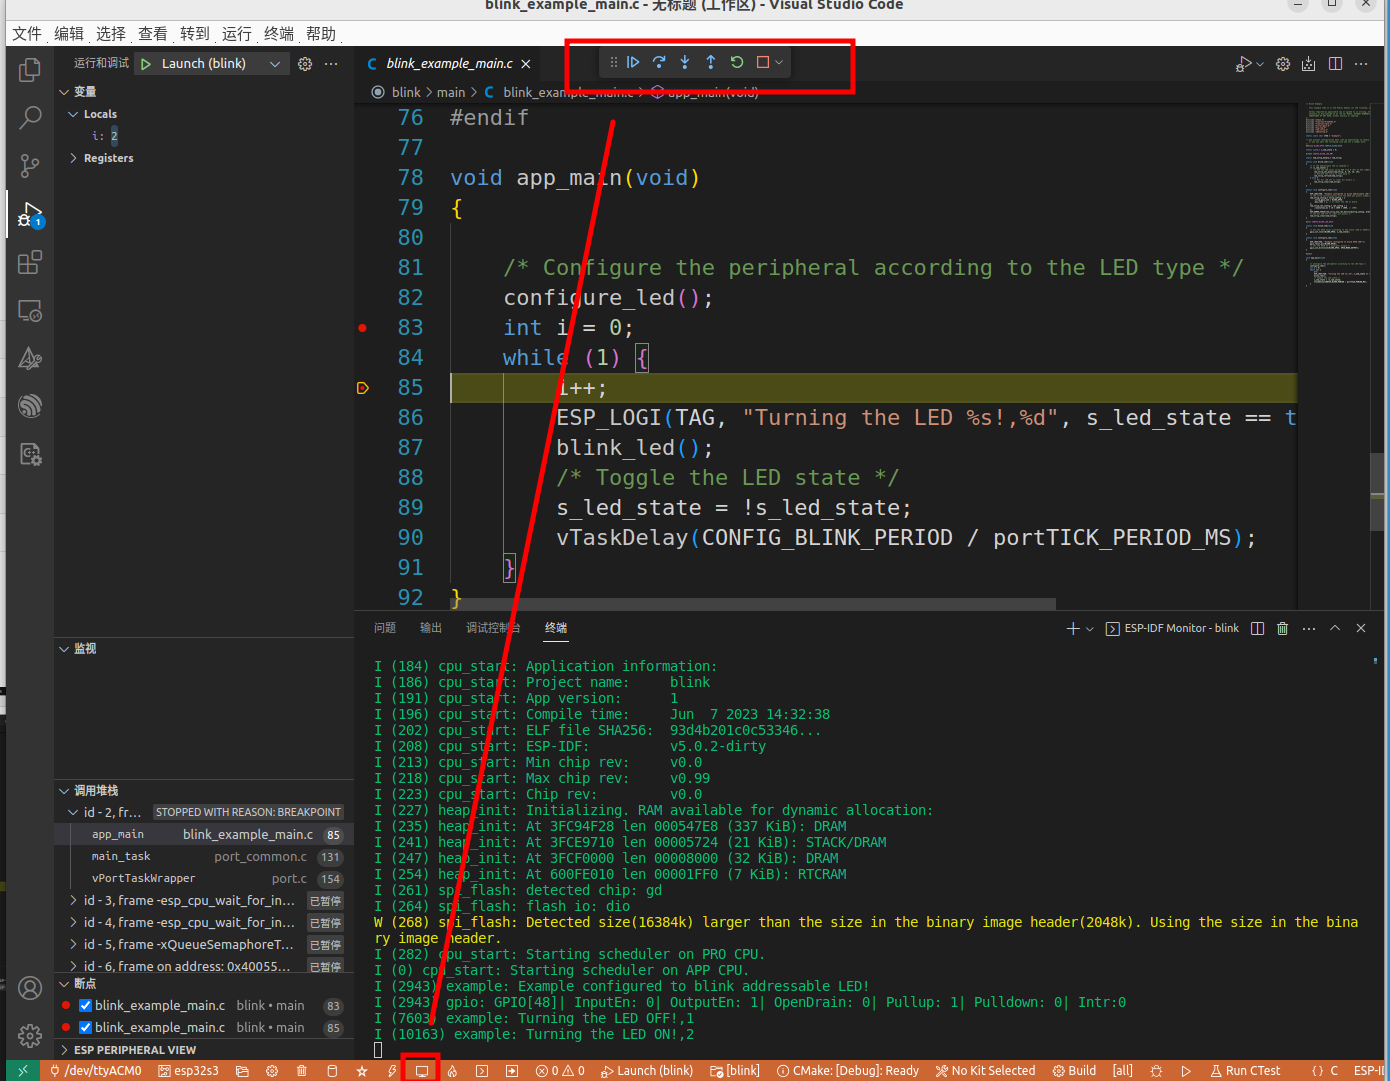
Task: Click esp32s3 target in status bar
Action: click(x=188, y=1070)
